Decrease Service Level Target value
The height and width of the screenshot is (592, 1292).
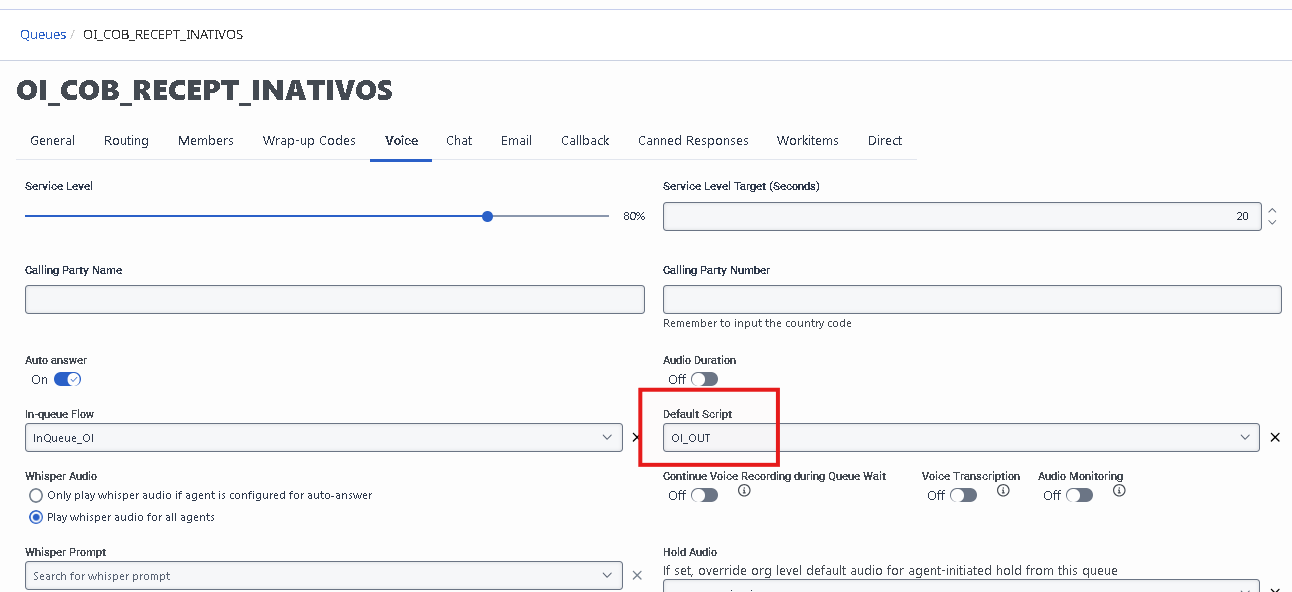1272,222
